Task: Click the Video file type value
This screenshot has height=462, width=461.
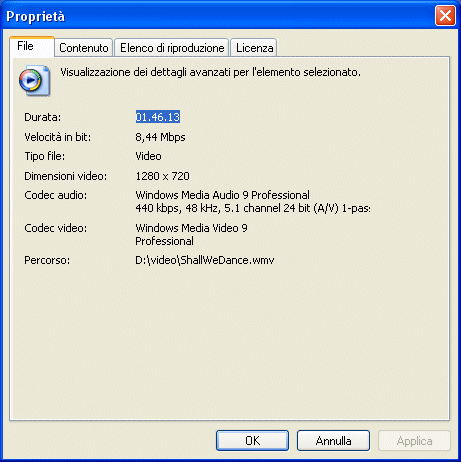Action: pos(148,156)
